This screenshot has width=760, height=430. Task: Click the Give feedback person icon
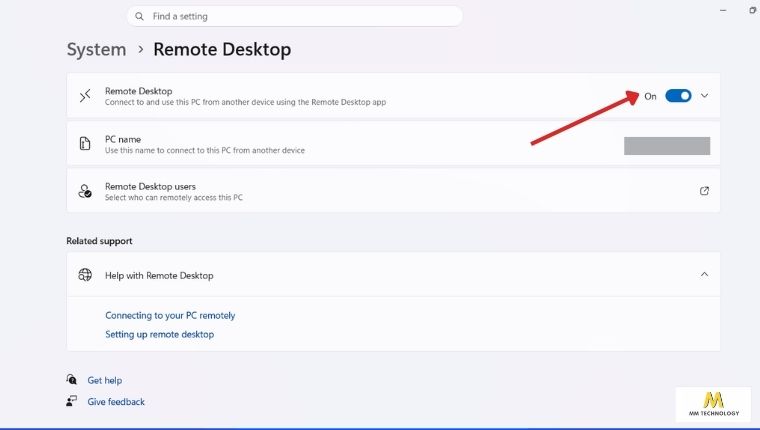(x=72, y=401)
